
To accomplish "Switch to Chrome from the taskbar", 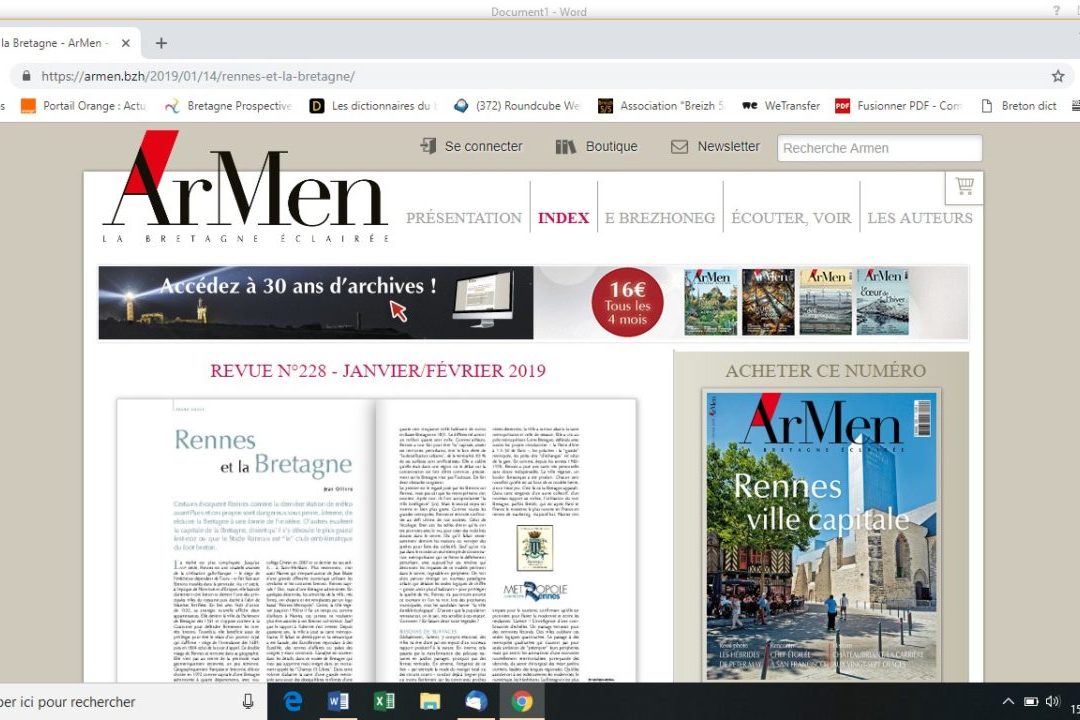I will click(521, 702).
